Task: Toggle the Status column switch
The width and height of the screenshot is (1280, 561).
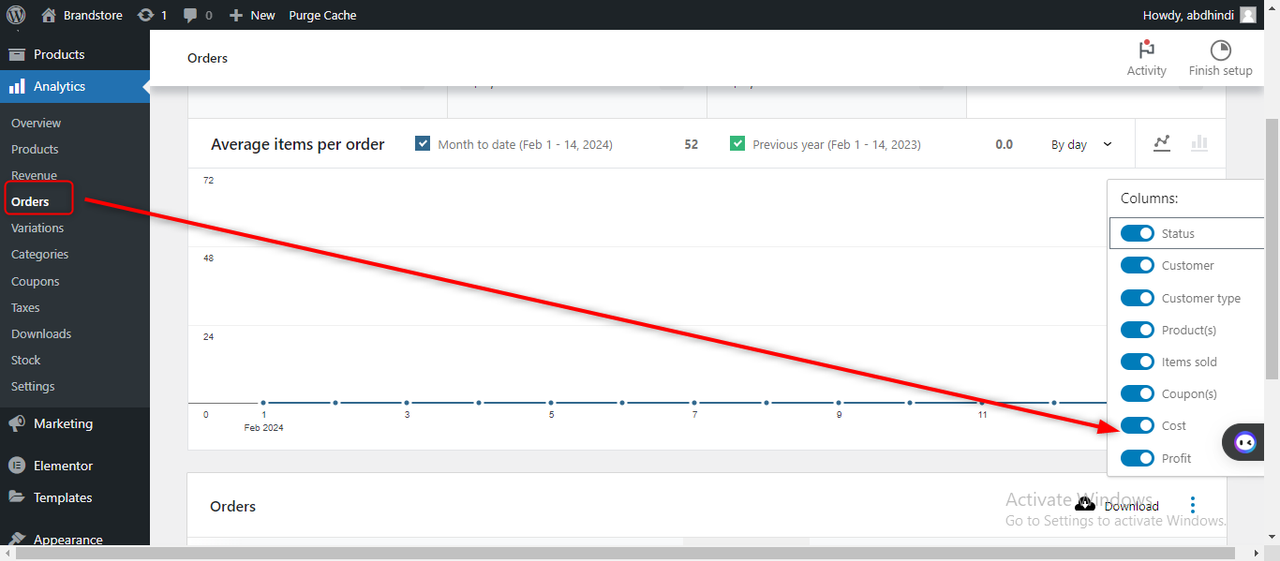Action: pos(1137,233)
